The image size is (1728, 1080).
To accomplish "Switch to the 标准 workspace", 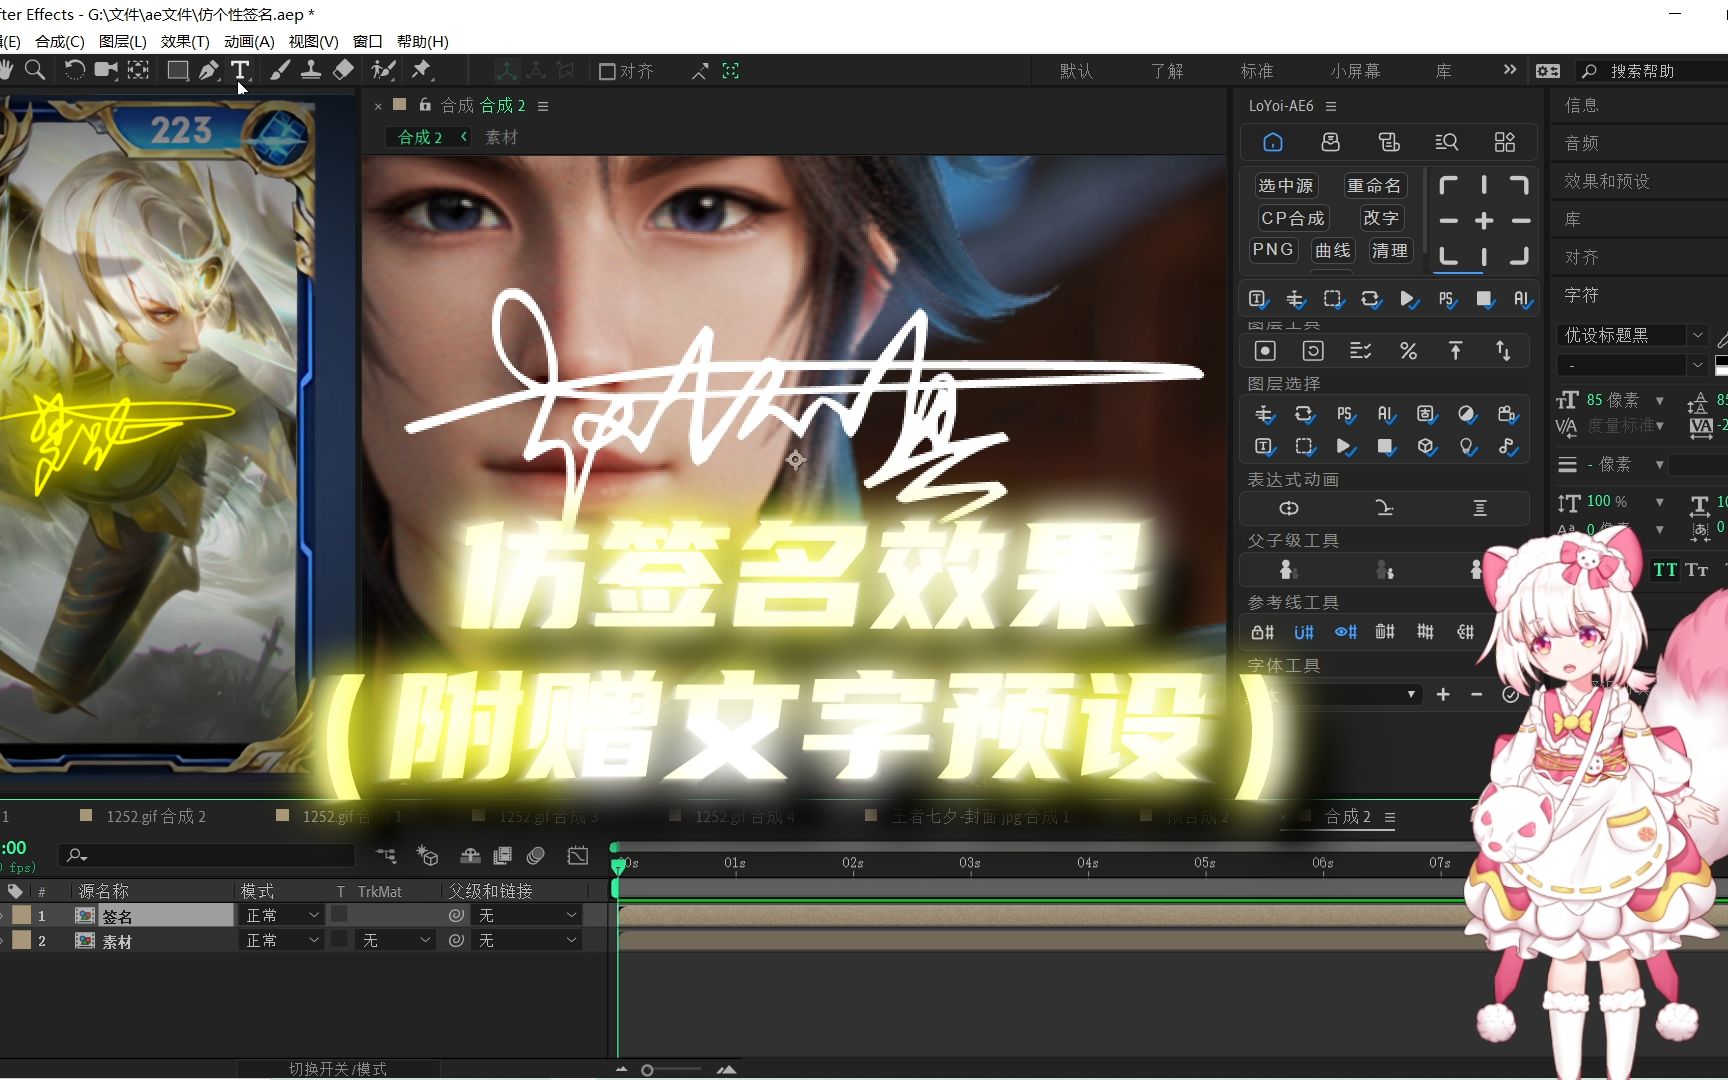I will pyautogui.click(x=1257, y=71).
